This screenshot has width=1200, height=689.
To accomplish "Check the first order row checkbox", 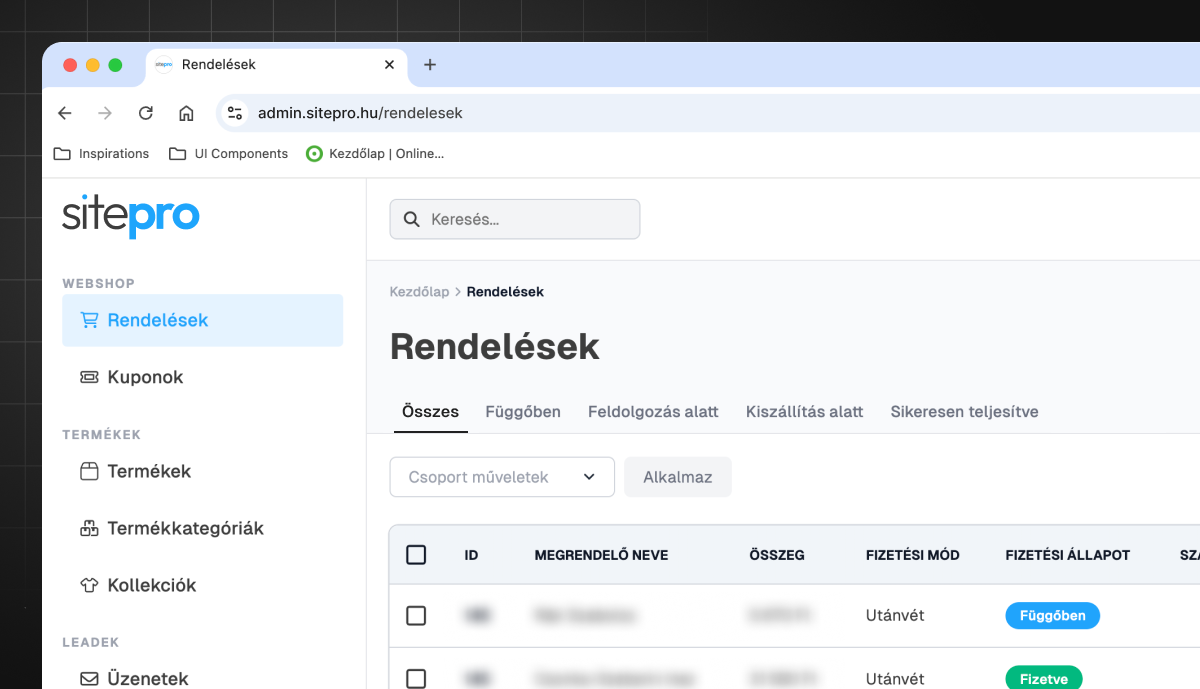I will pyautogui.click(x=416, y=616).
